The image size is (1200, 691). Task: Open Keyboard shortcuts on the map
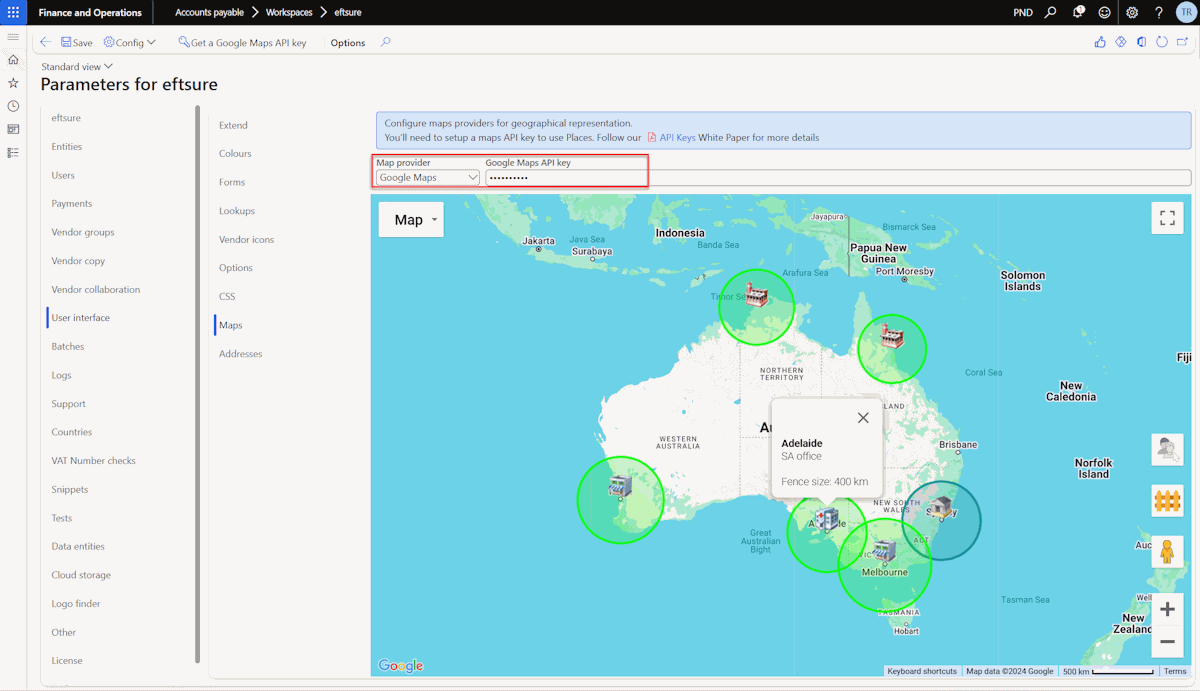coord(922,671)
